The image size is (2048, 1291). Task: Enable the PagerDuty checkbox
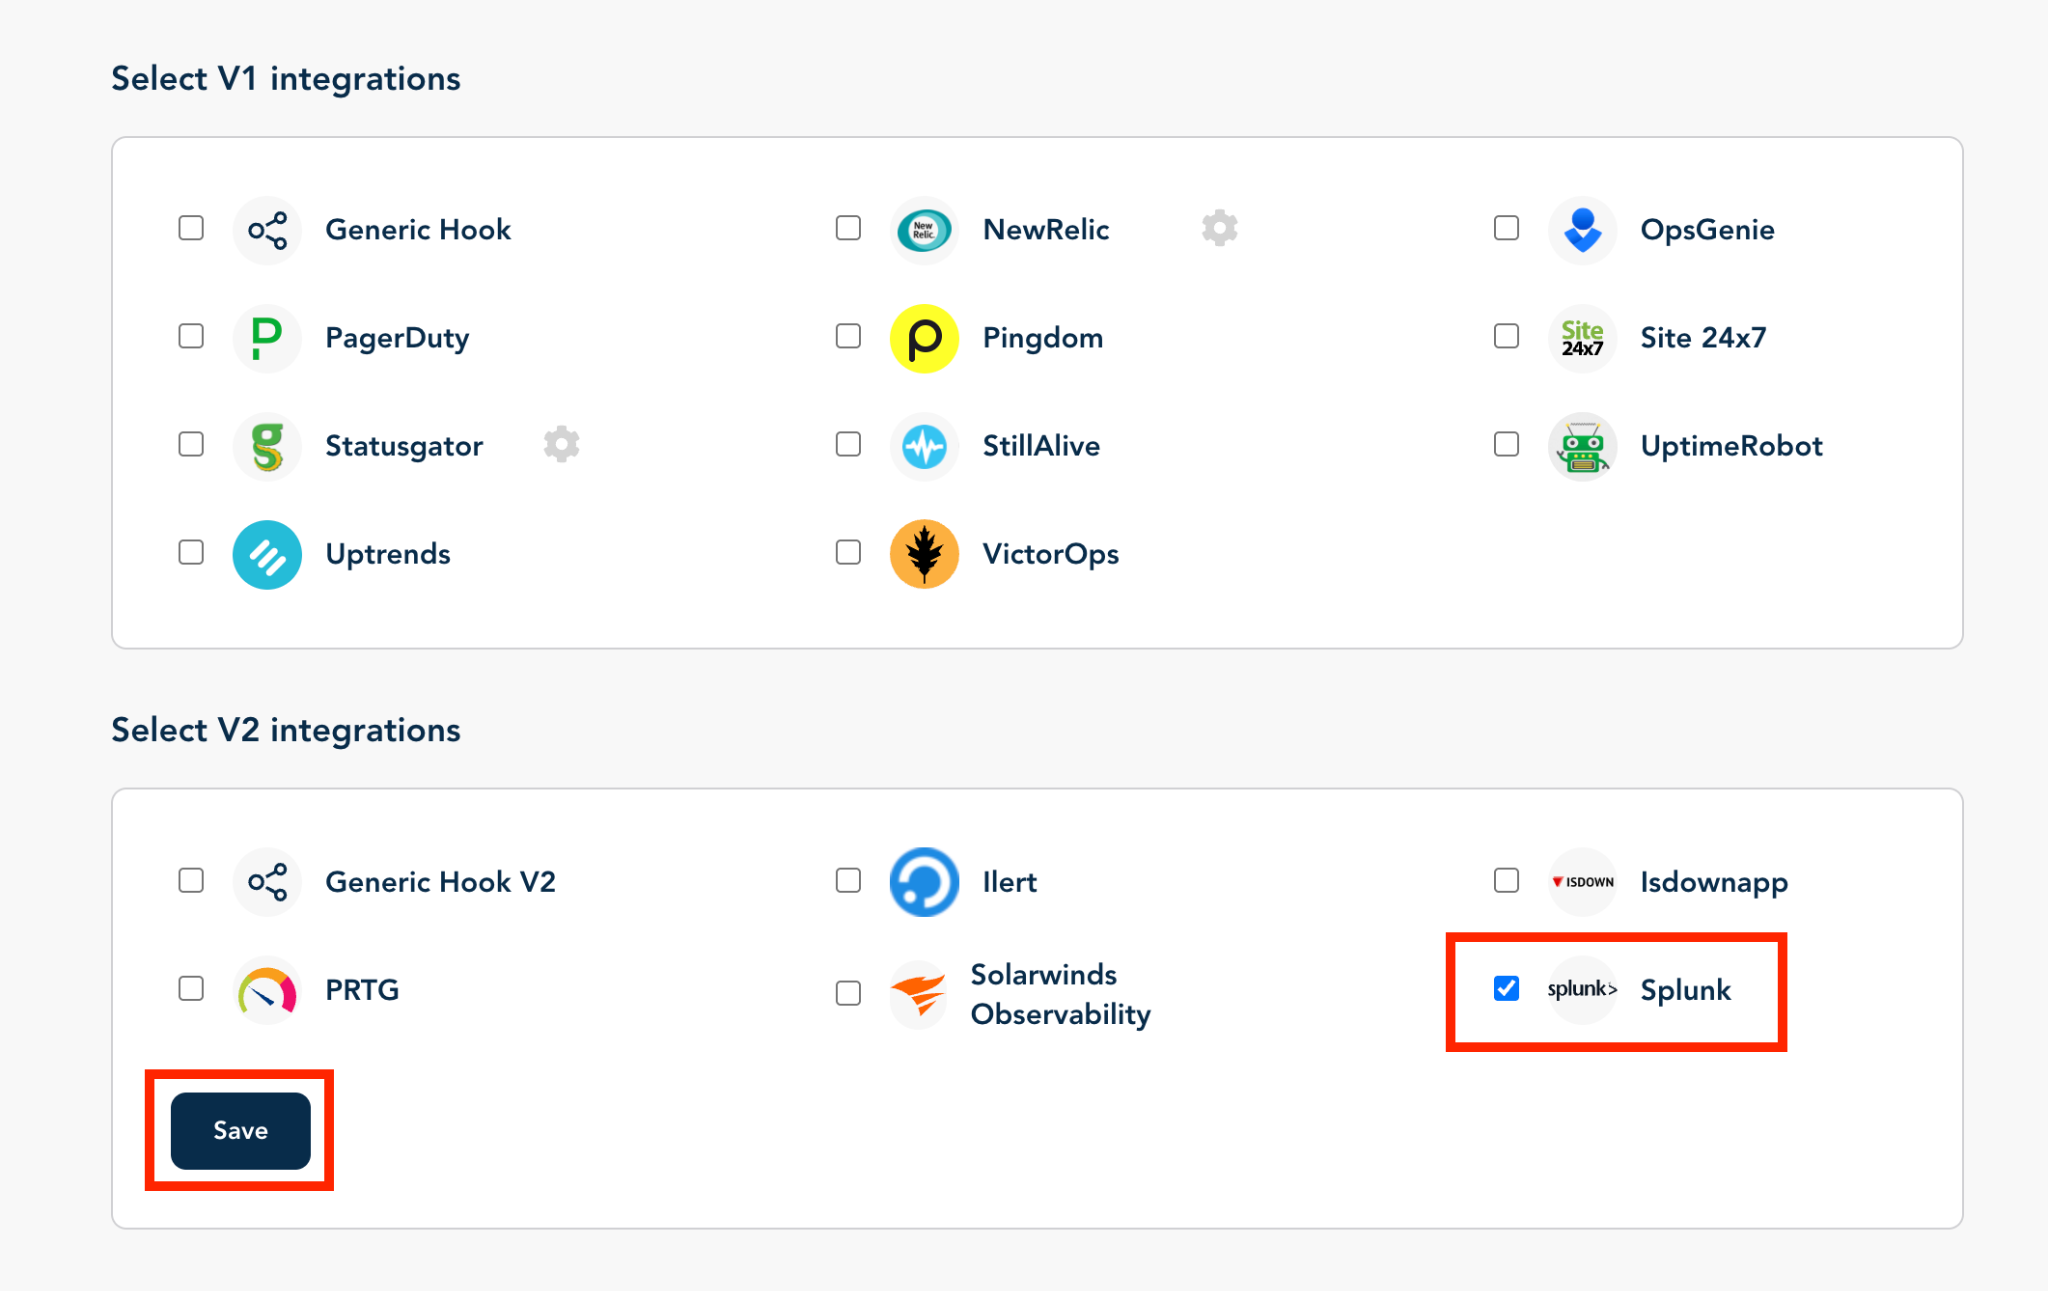pos(191,336)
